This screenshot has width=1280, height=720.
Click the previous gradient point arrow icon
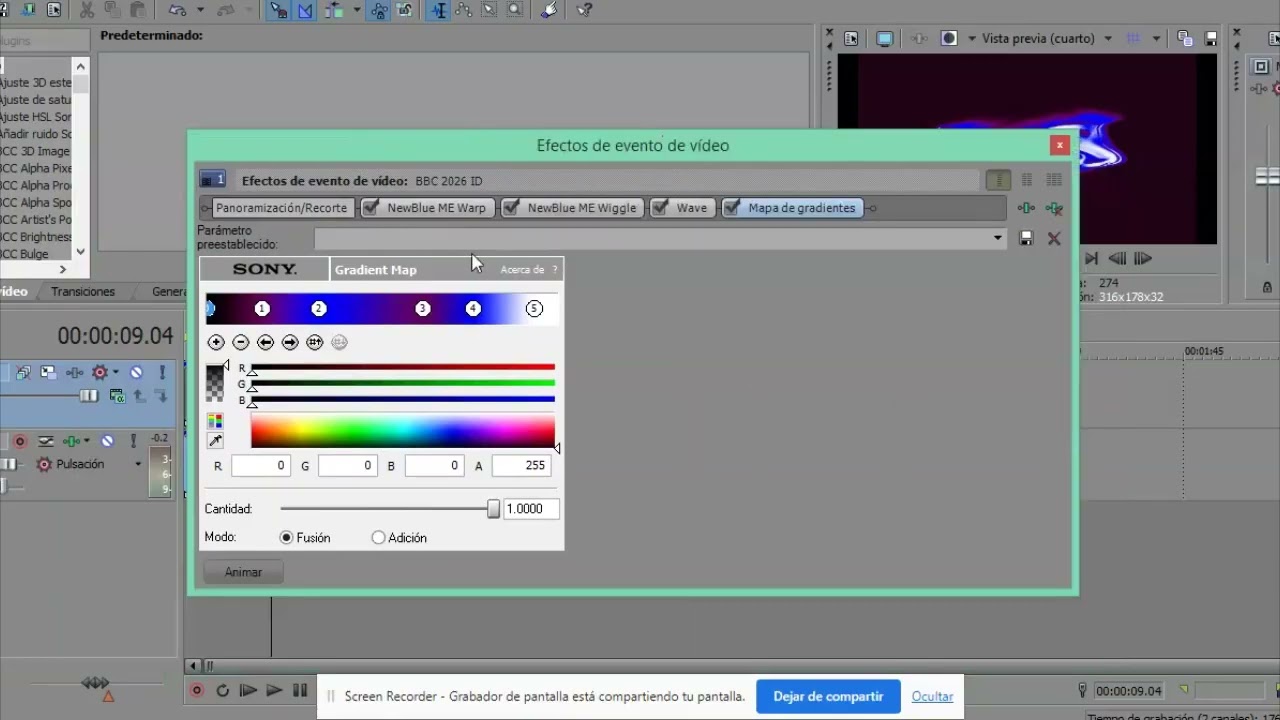[265, 342]
